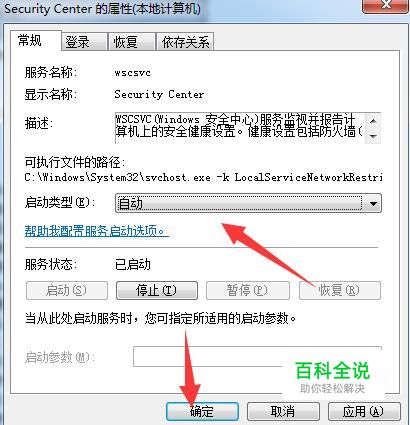This screenshot has height=425, width=410.
Task: Switch to the 依存关系 tab
Action: pos(185,42)
